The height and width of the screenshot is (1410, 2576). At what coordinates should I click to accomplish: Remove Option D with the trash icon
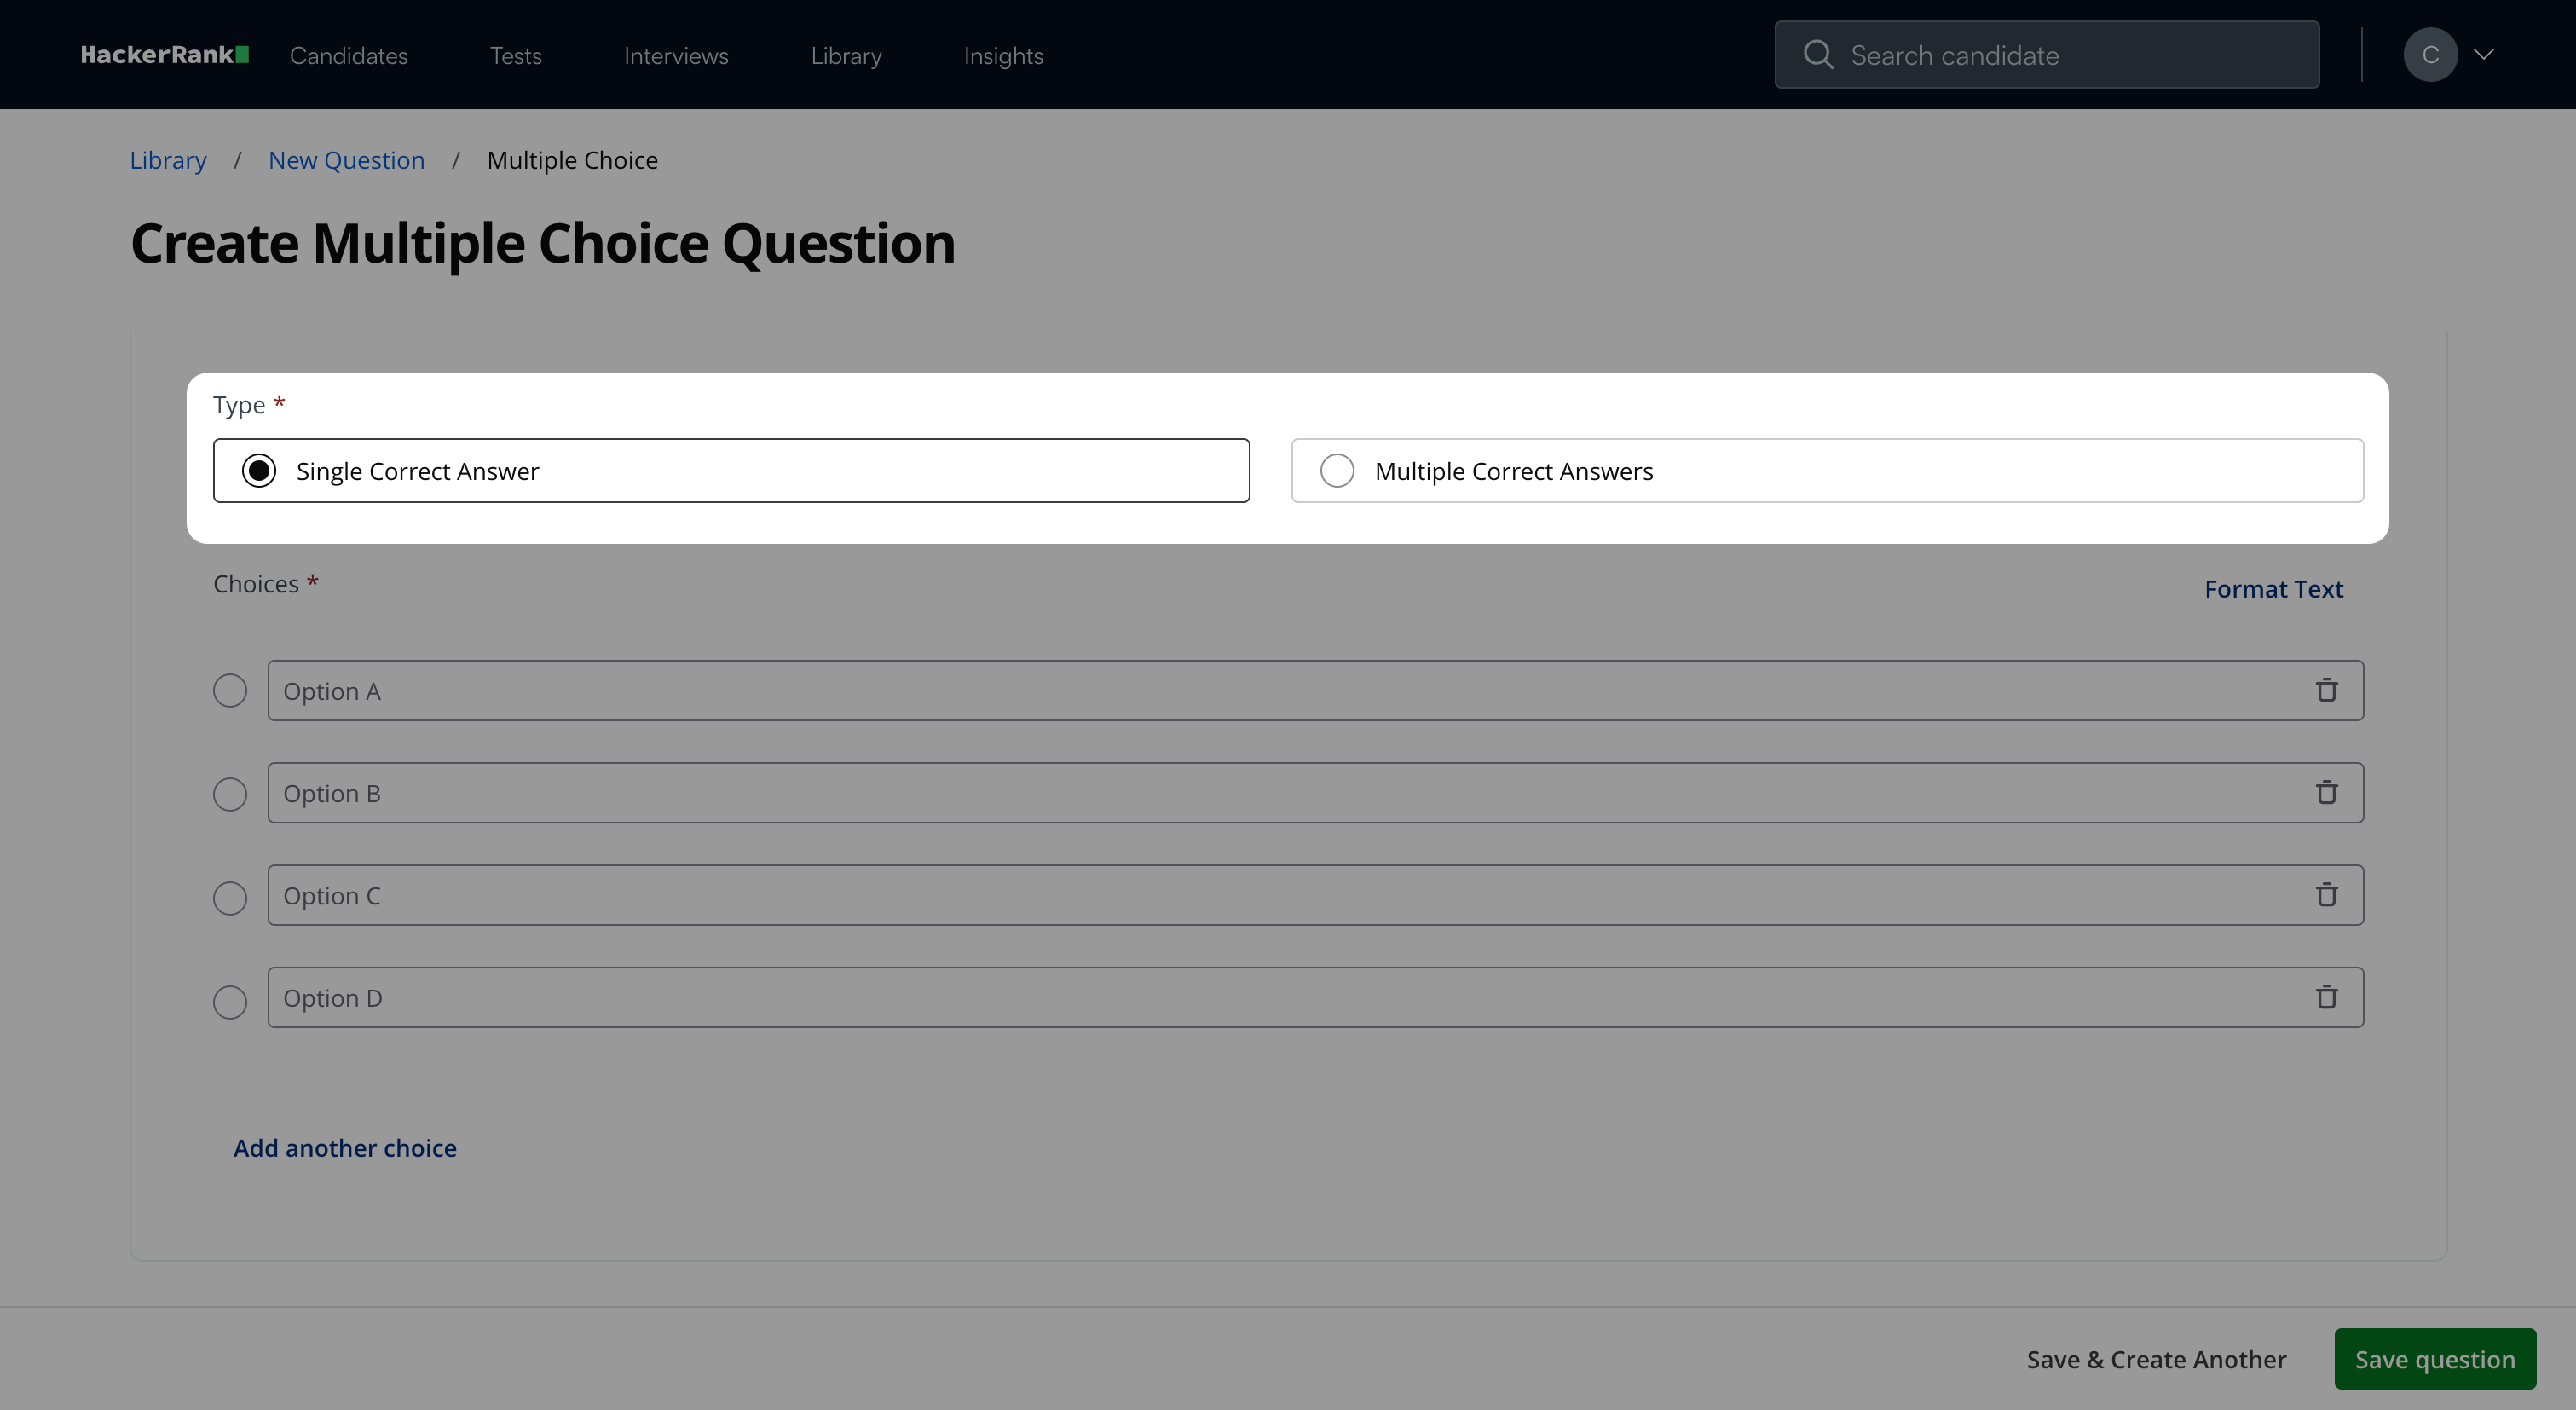tap(2326, 997)
